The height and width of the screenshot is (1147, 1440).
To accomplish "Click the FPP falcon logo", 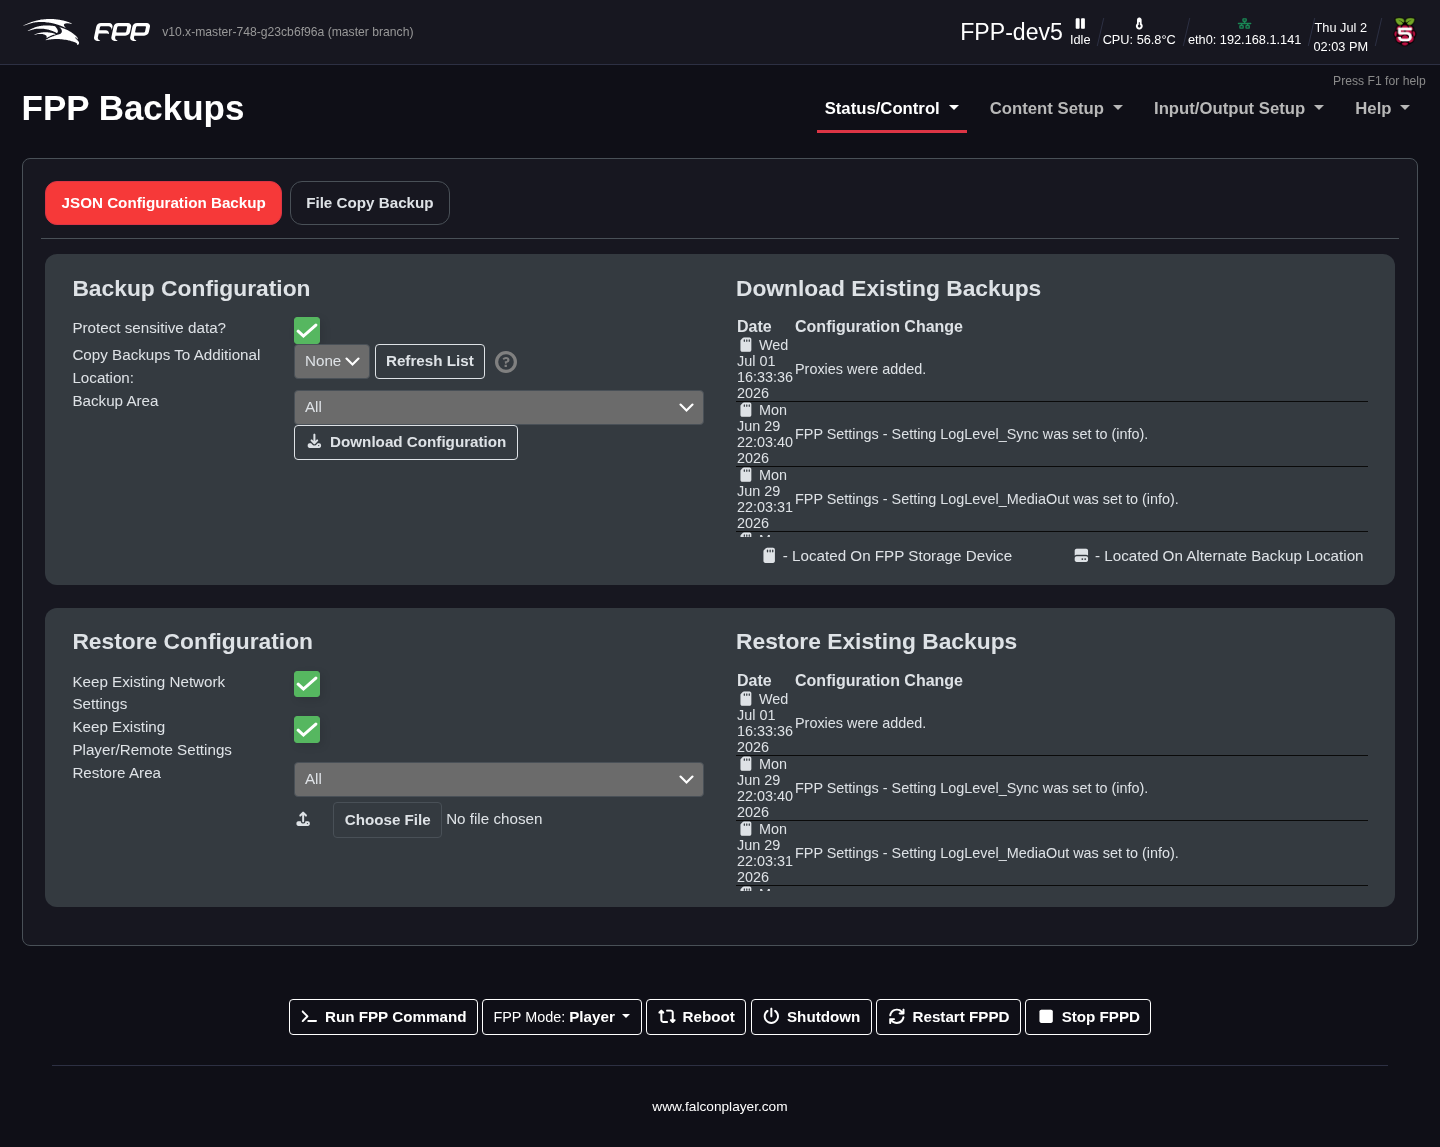I will tap(86, 32).
